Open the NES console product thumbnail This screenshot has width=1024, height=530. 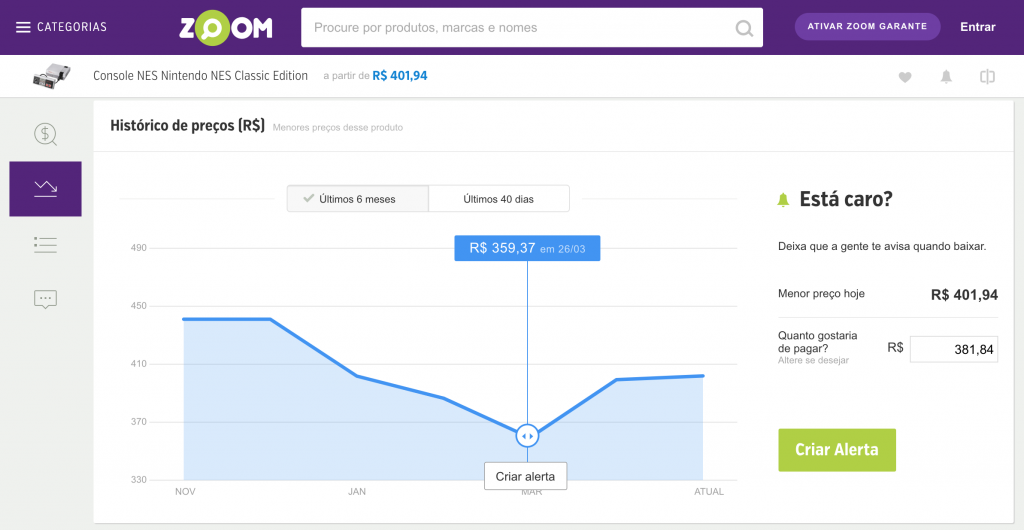tap(50, 76)
